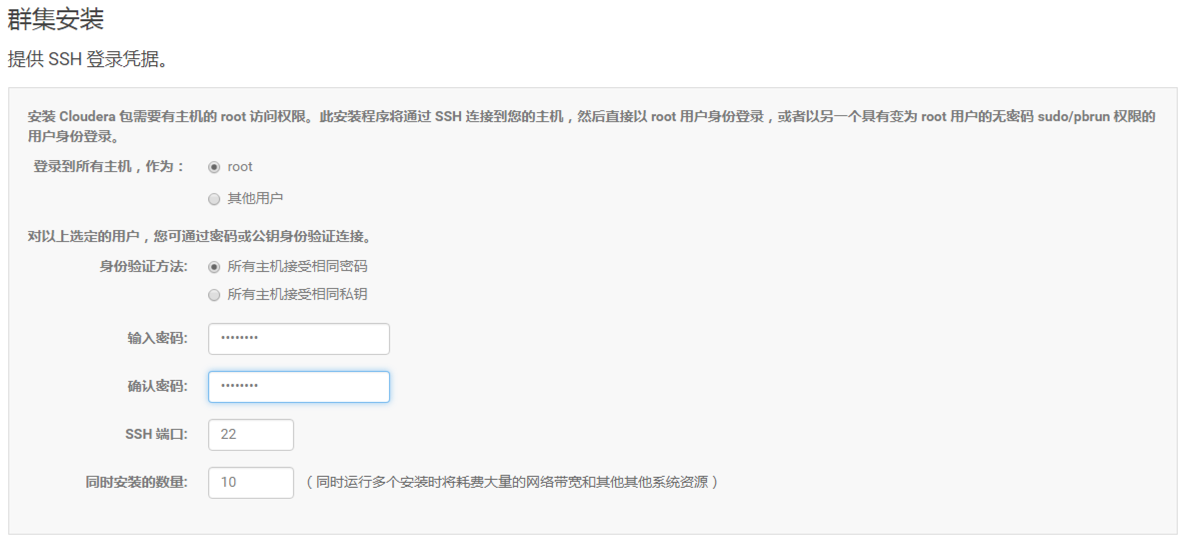Select the 其他用户 radio button
The height and width of the screenshot is (551, 1186).
214,198
